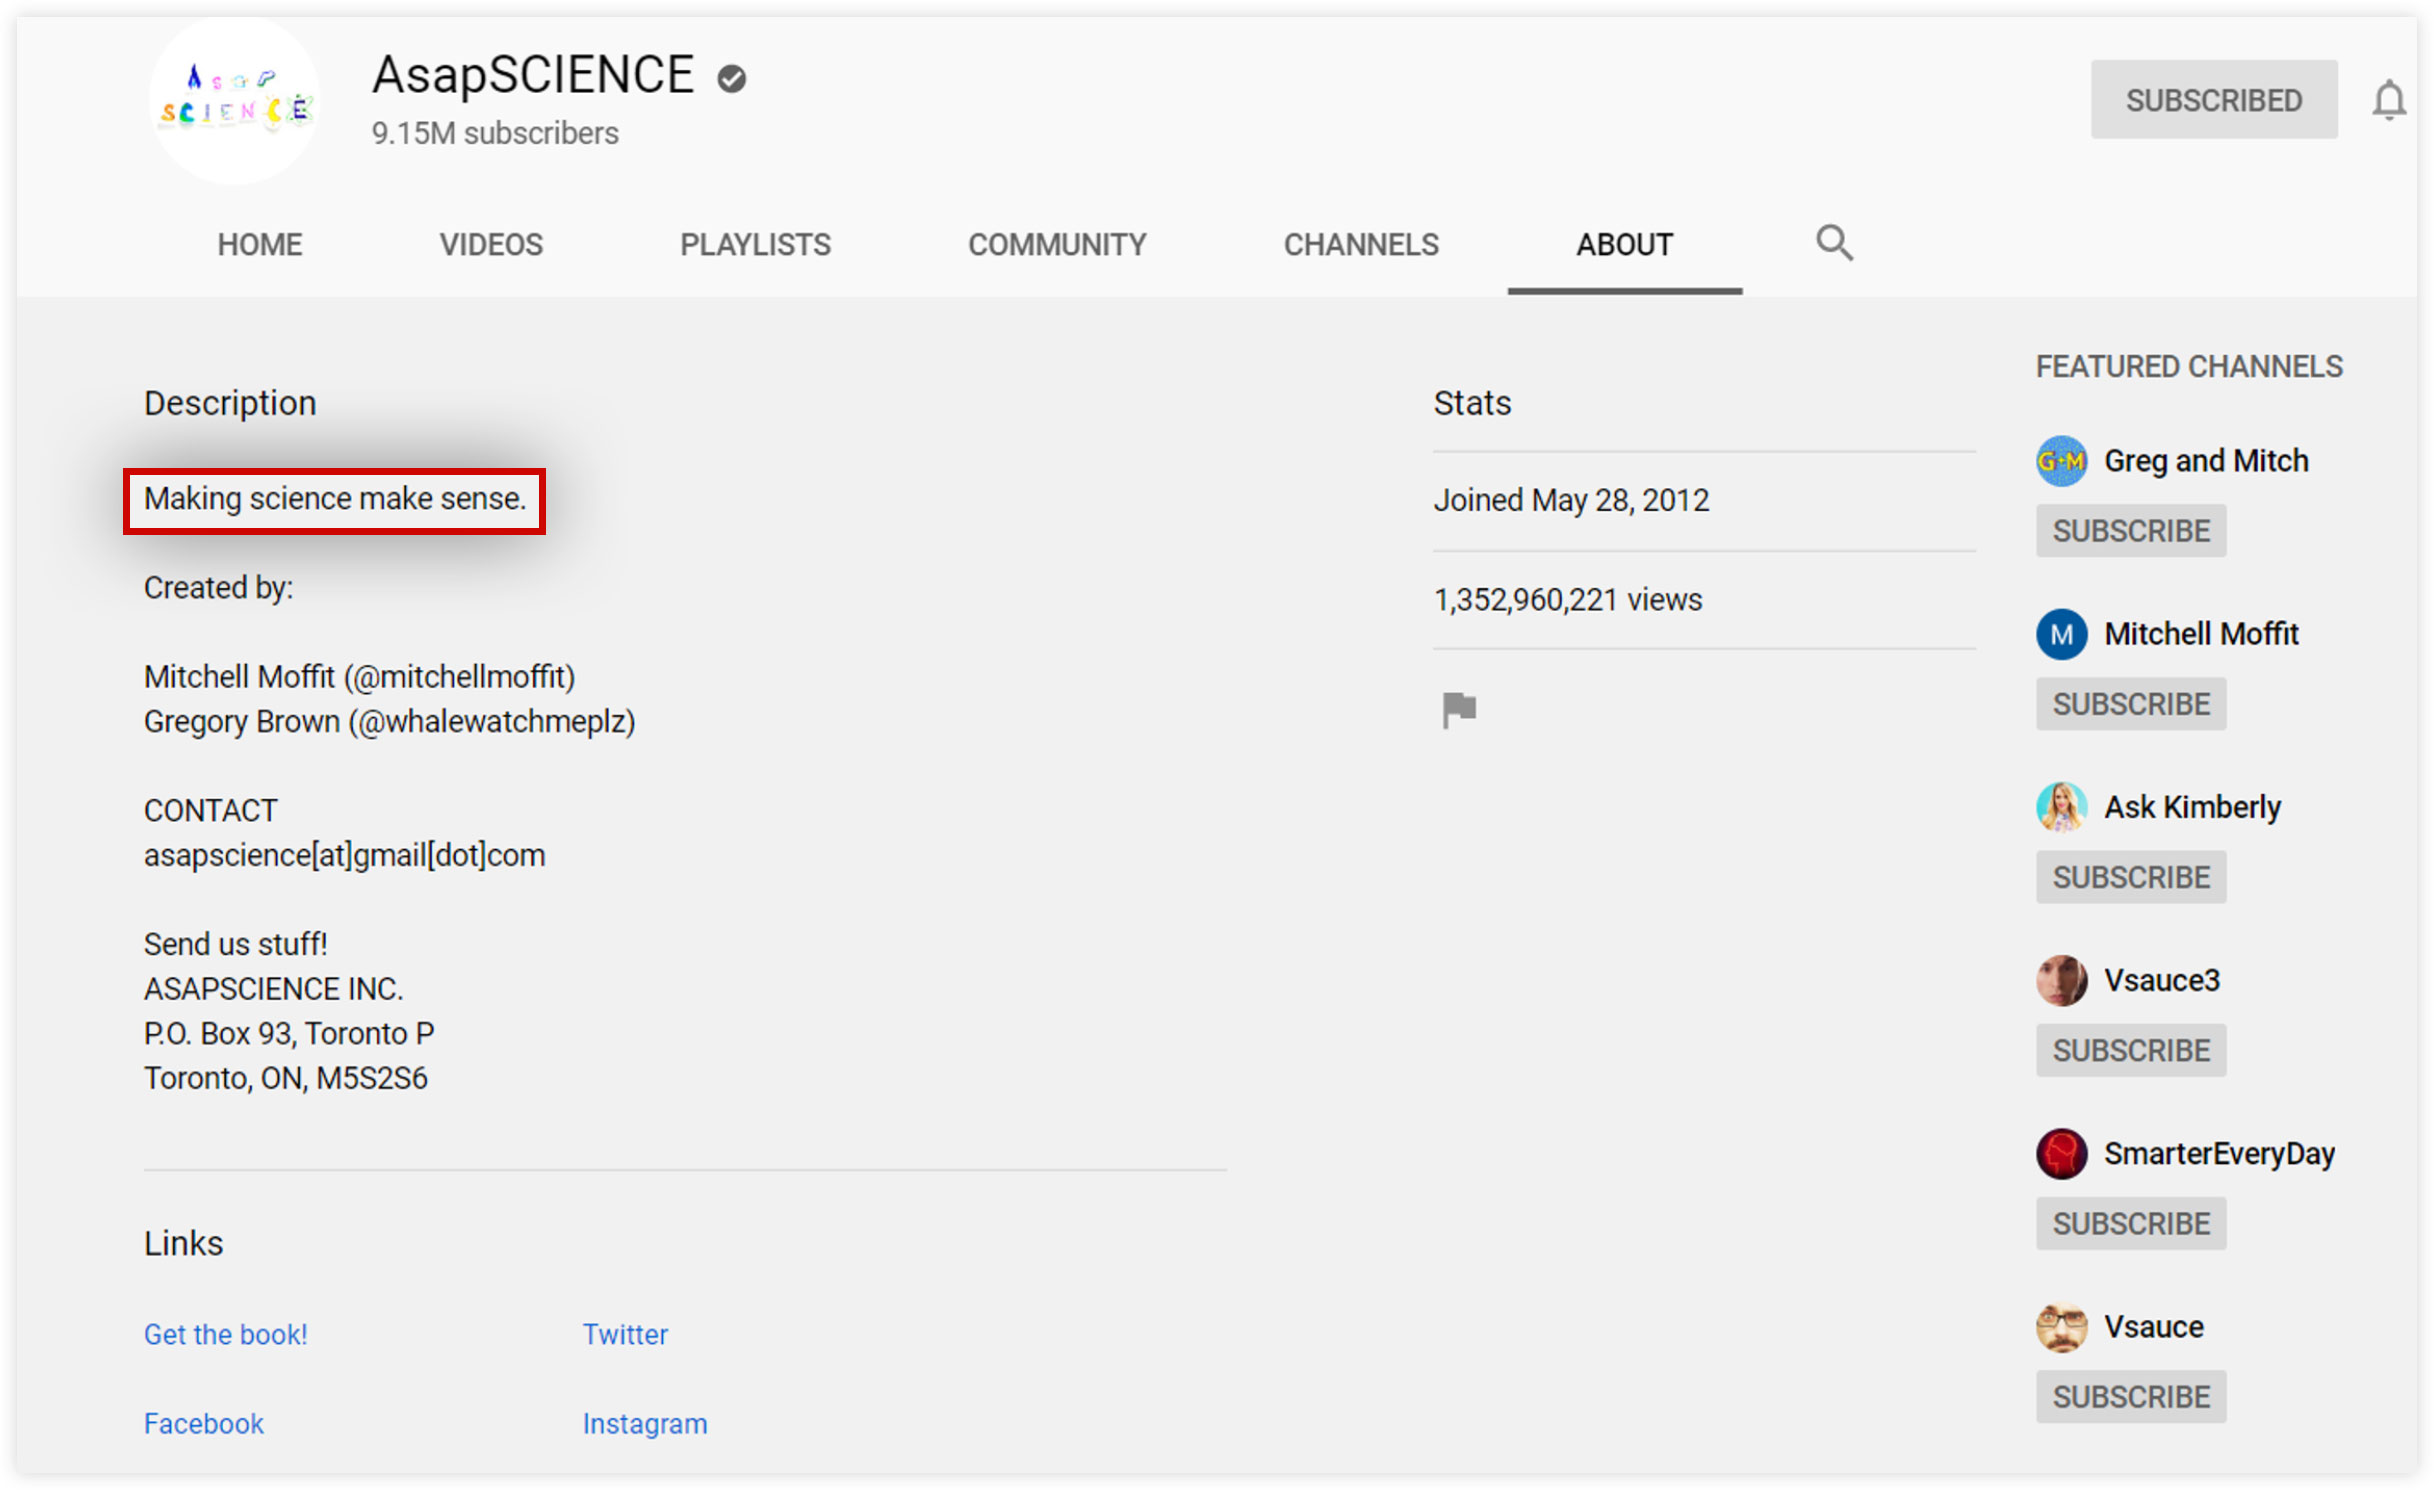
Task: Subscribe to Vsauce3
Action: pyautogui.click(x=2130, y=1050)
